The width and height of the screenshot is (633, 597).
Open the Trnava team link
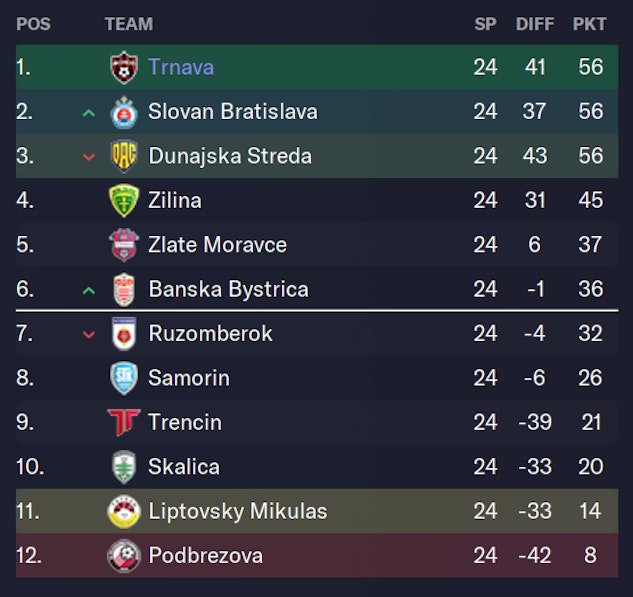[x=181, y=67]
